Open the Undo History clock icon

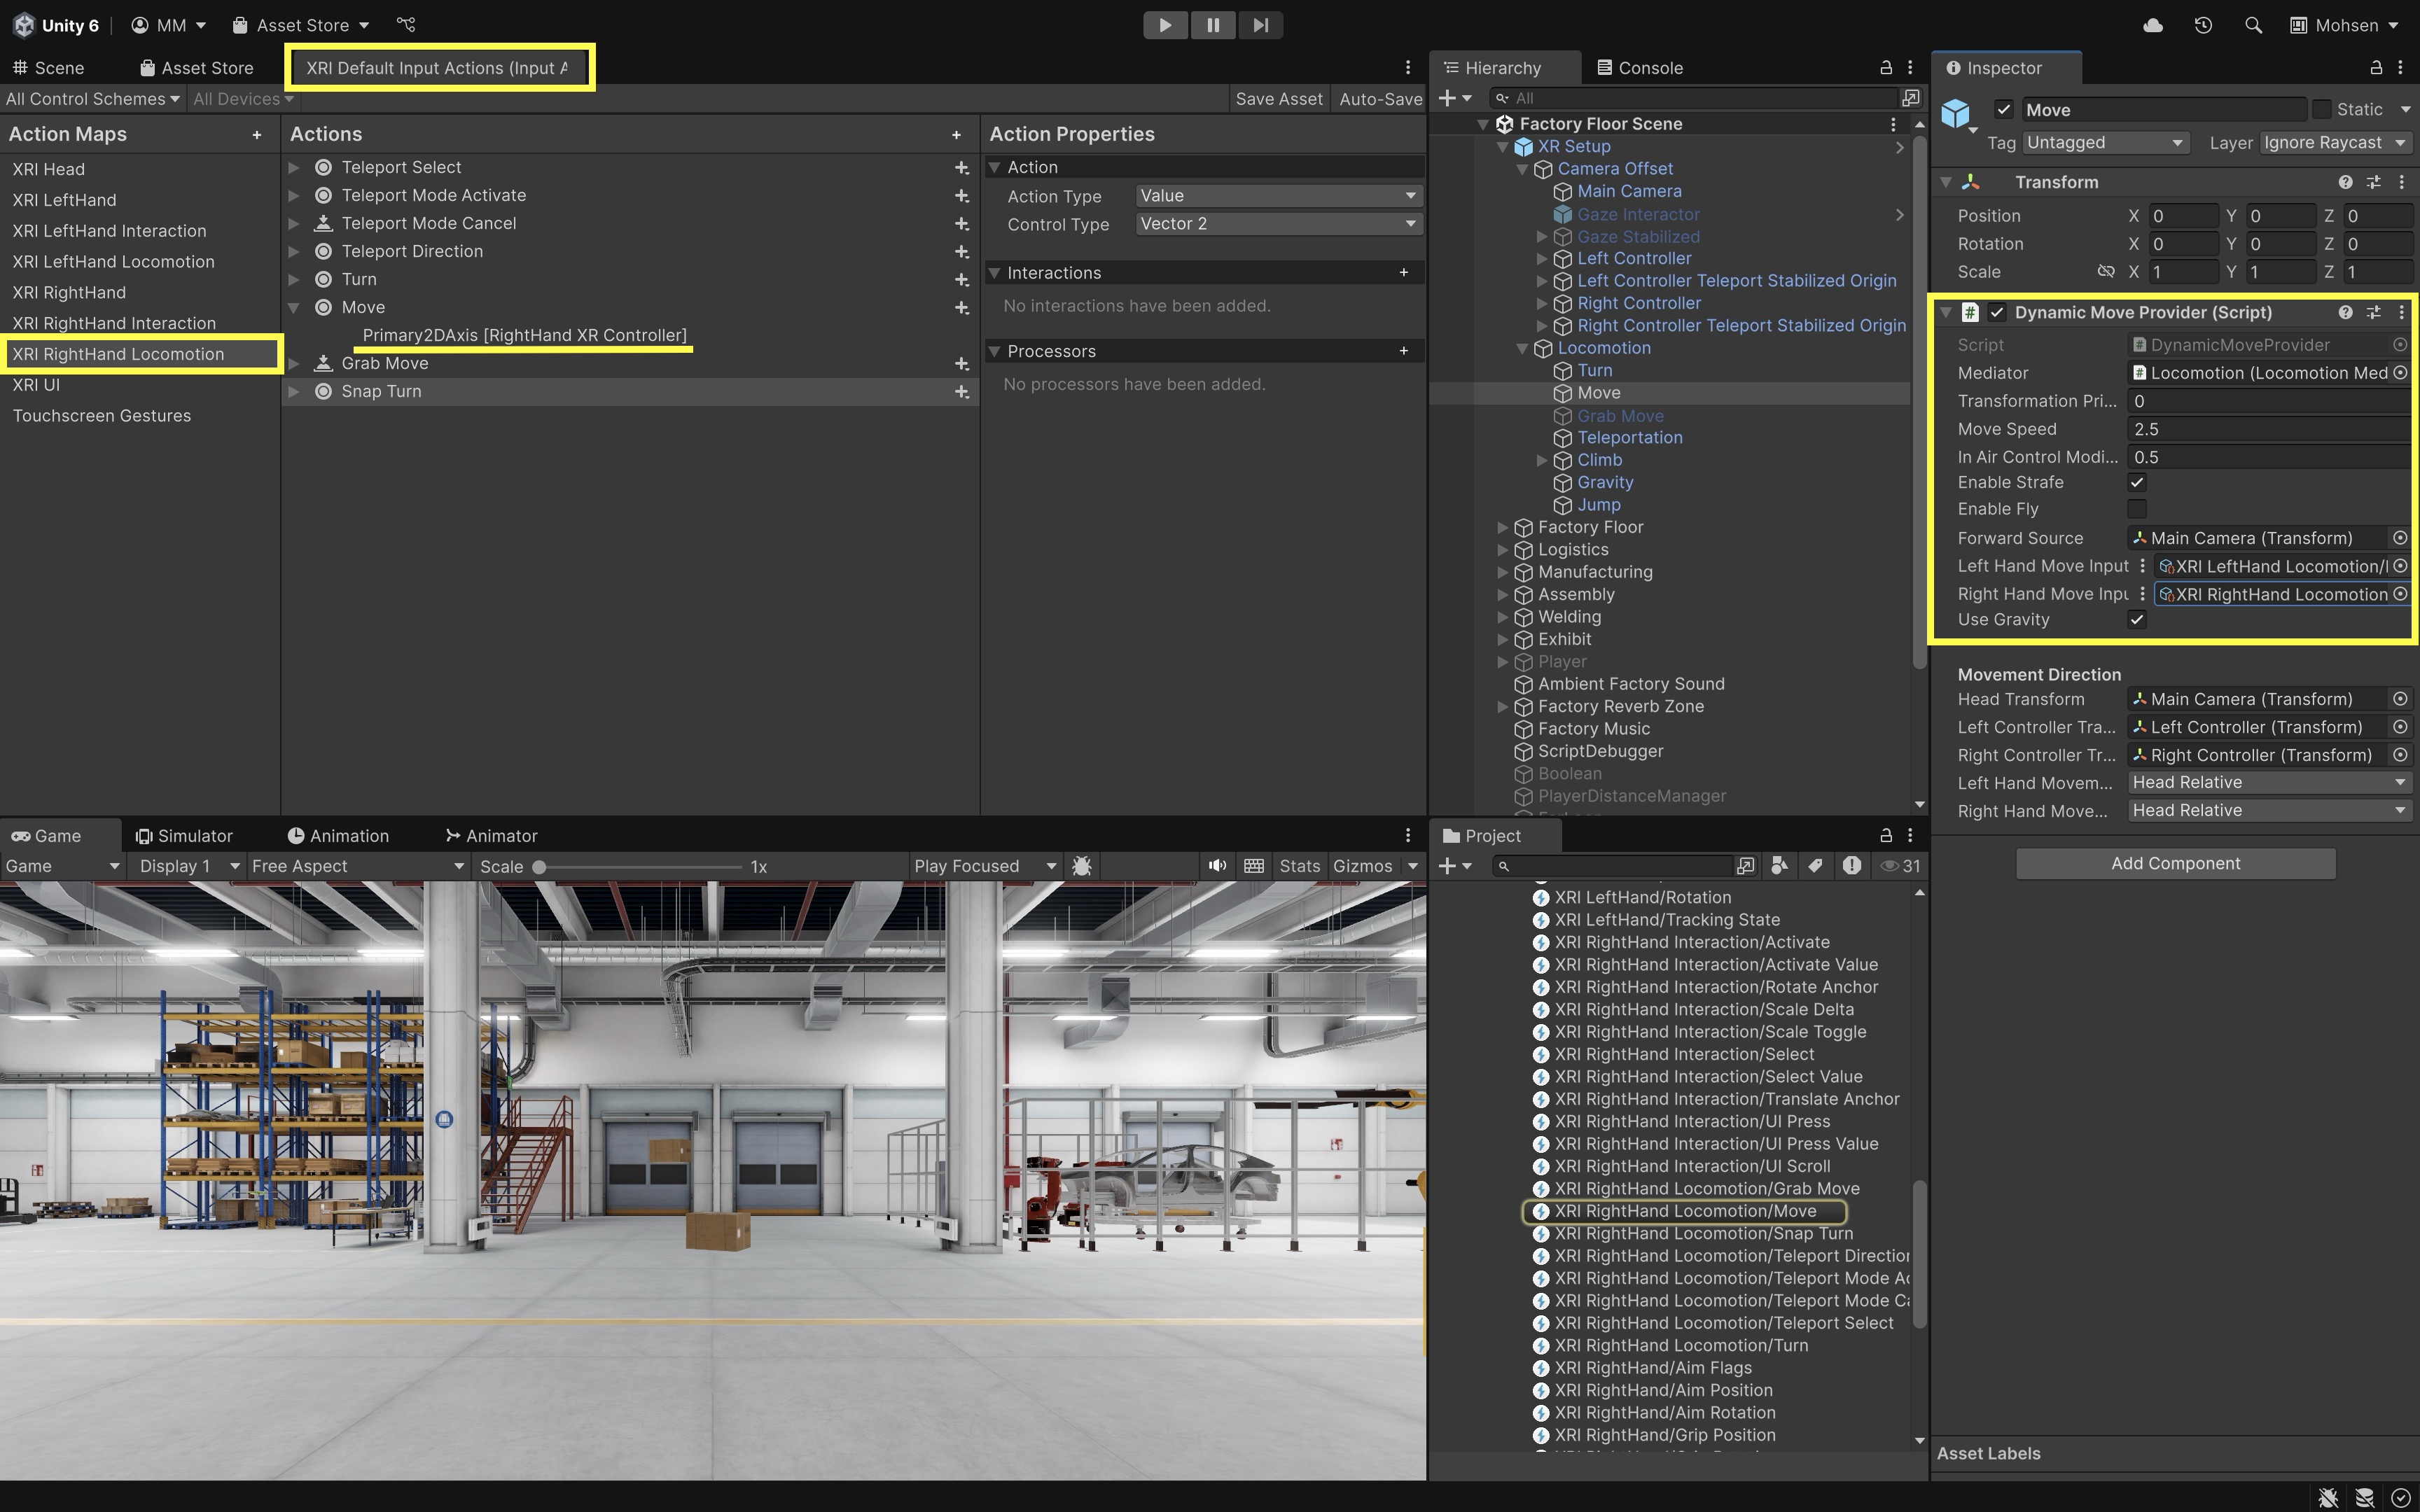pos(2203,25)
